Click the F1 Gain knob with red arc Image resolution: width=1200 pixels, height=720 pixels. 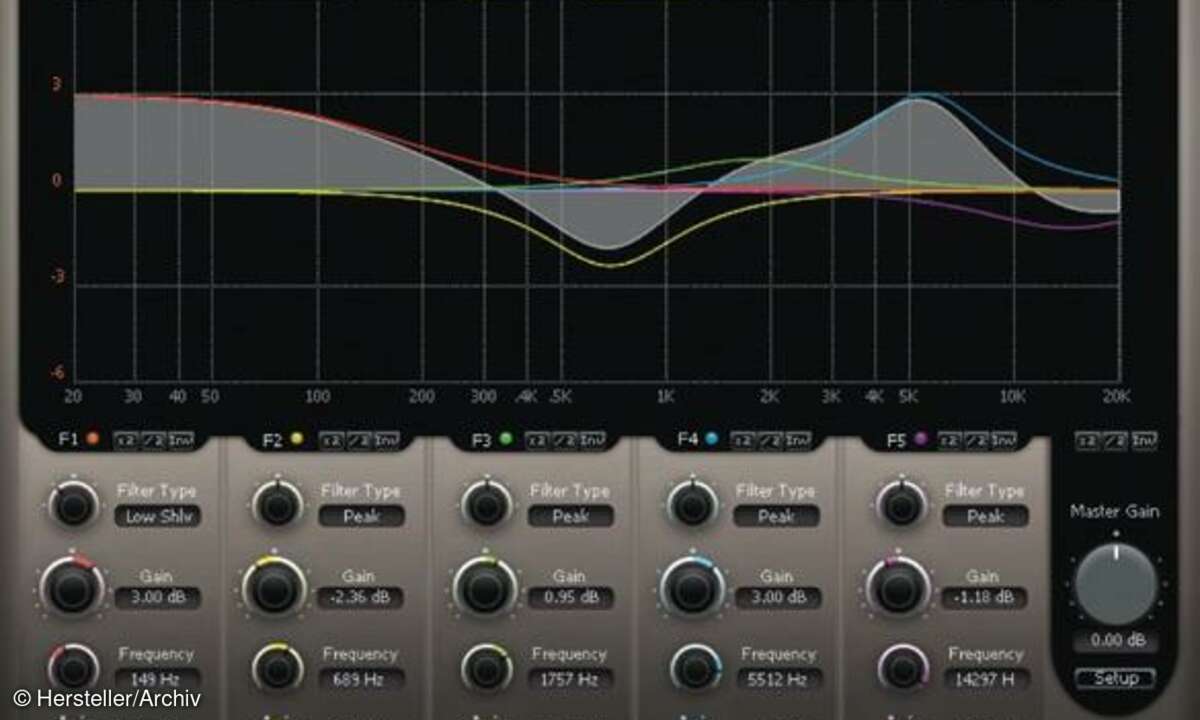(x=71, y=587)
